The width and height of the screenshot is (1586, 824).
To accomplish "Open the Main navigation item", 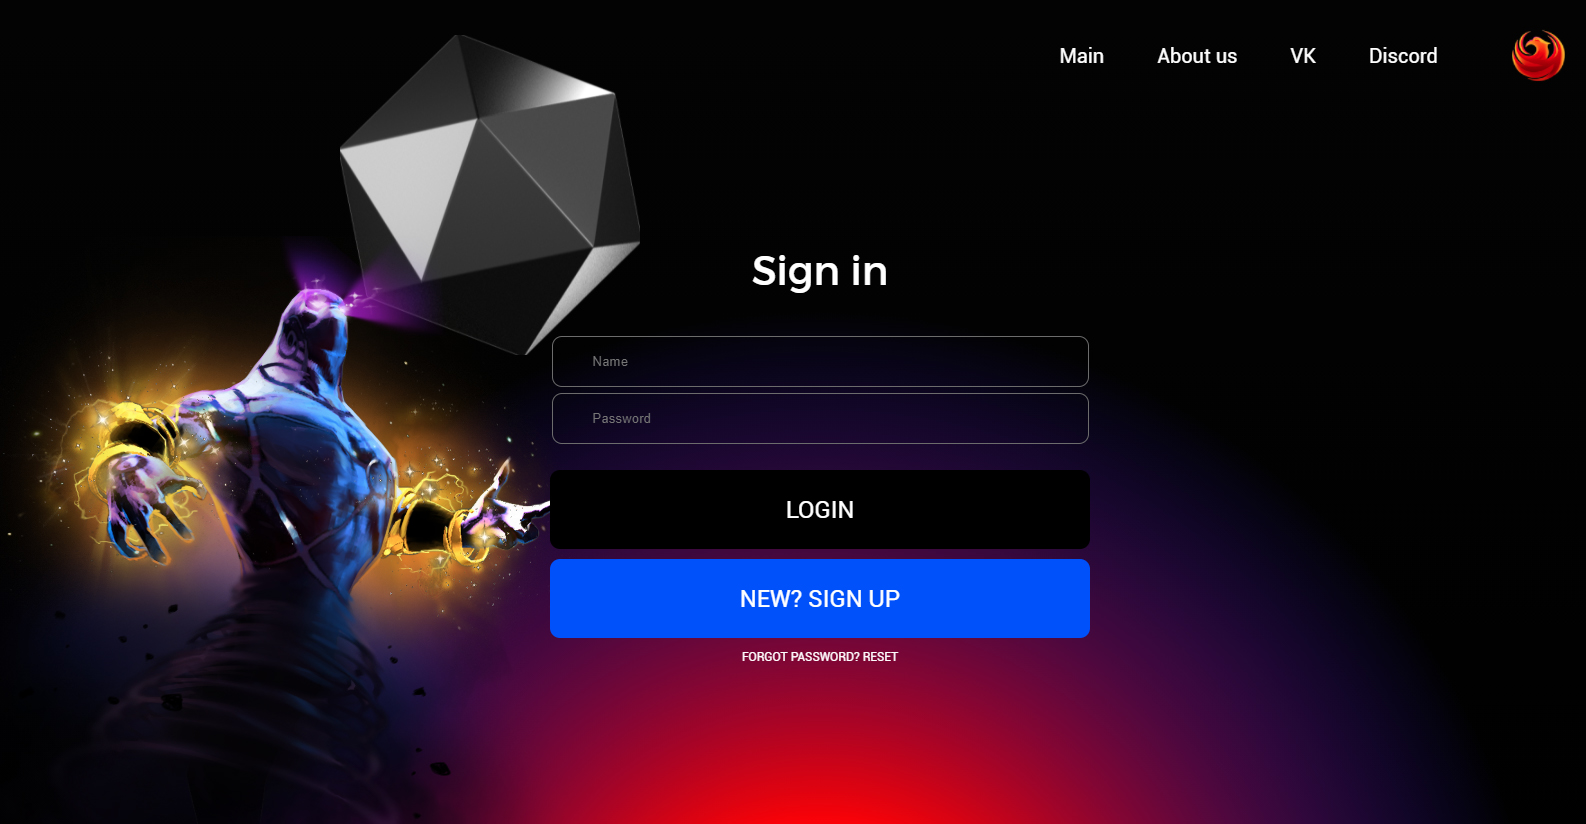I will pyautogui.click(x=1081, y=56).
